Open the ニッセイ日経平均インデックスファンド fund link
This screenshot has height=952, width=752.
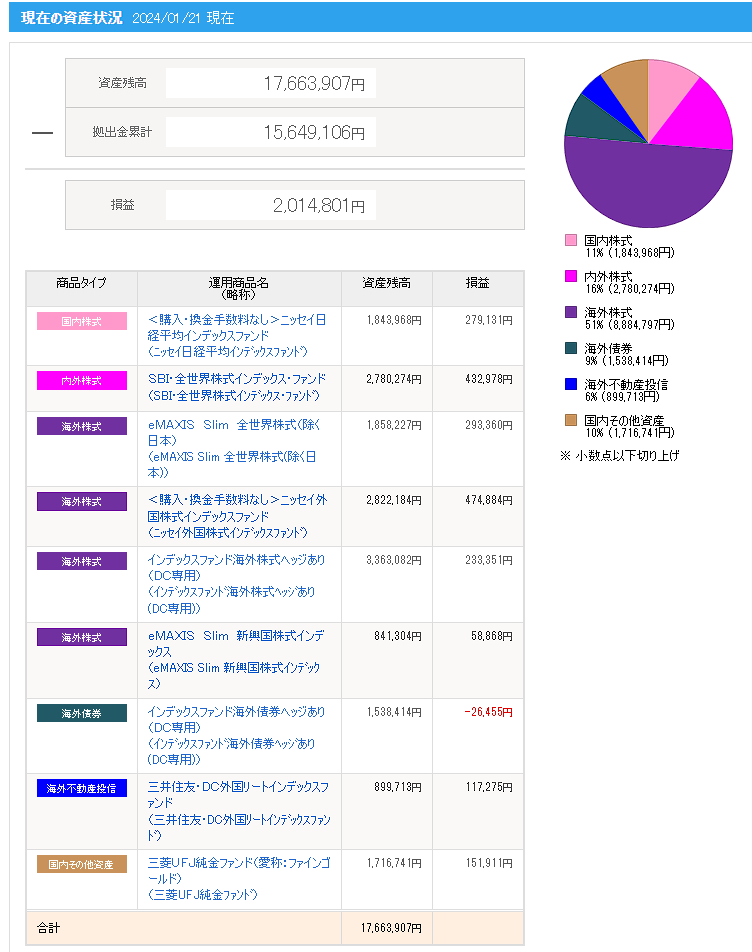(x=237, y=327)
